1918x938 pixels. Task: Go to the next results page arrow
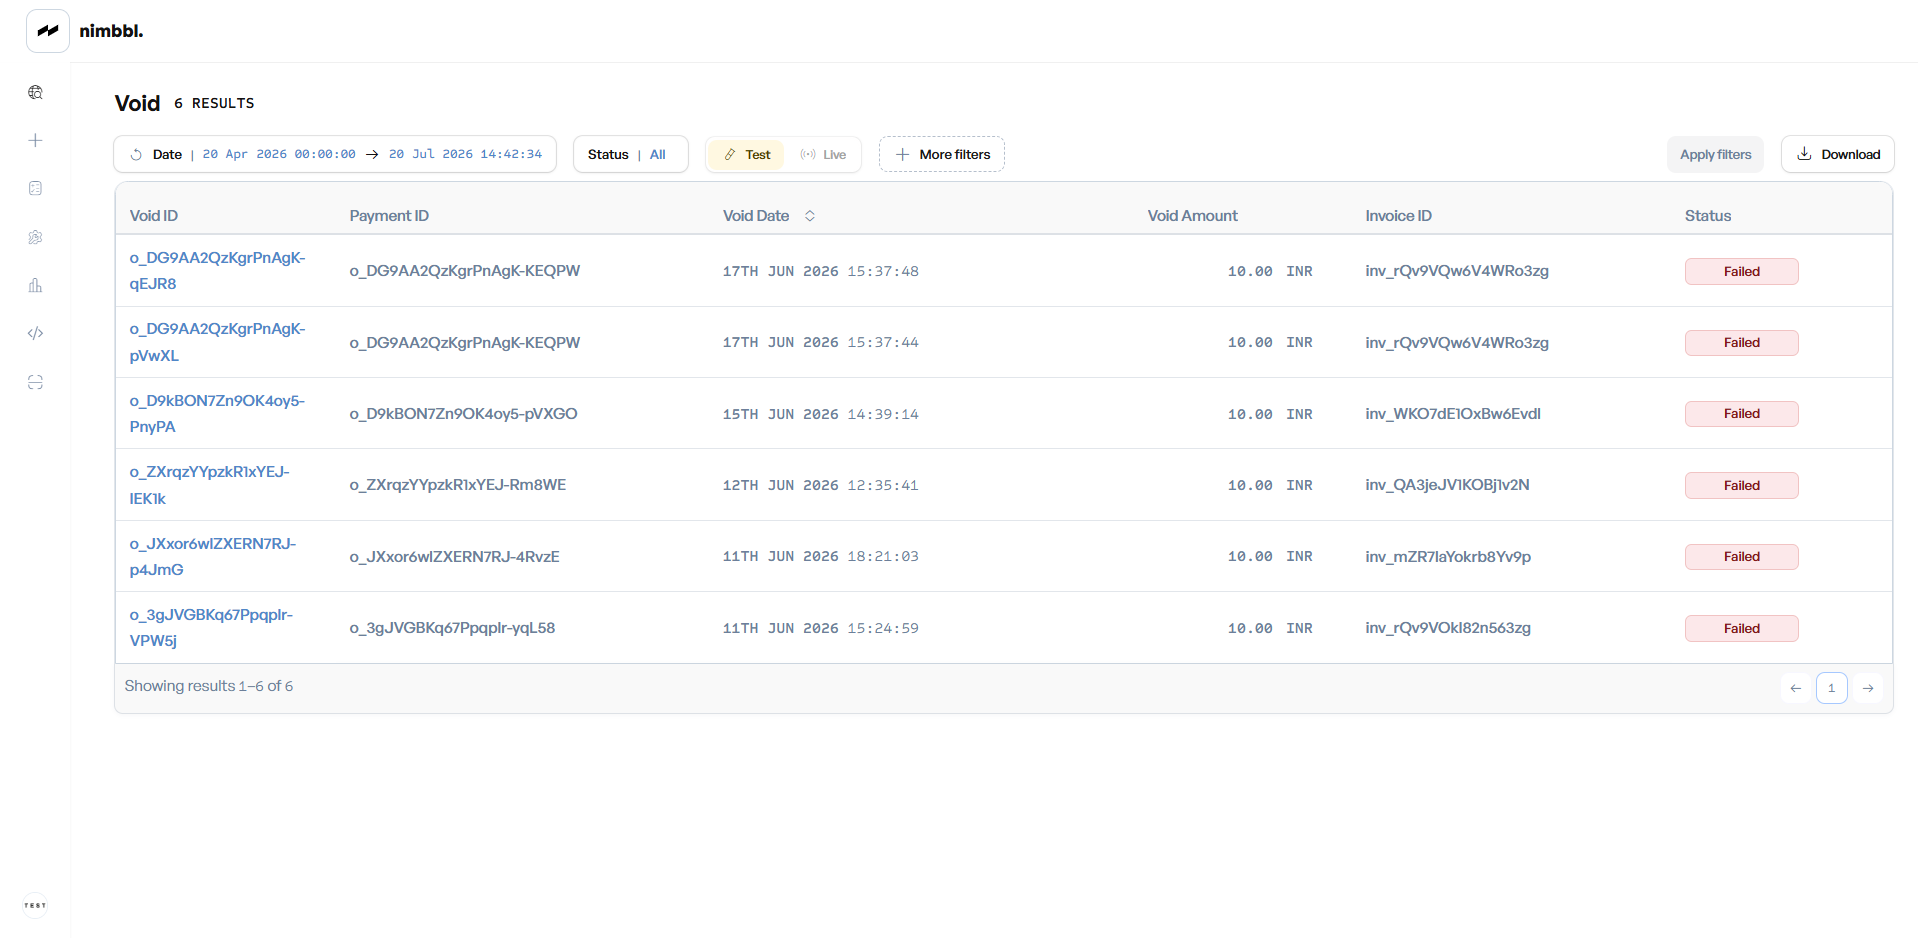pyautogui.click(x=1868, y=689)
